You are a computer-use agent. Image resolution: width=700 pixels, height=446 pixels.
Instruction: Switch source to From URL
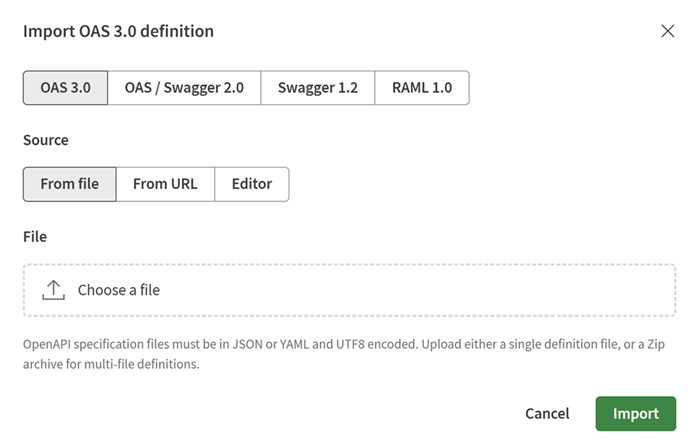[165, 184]
